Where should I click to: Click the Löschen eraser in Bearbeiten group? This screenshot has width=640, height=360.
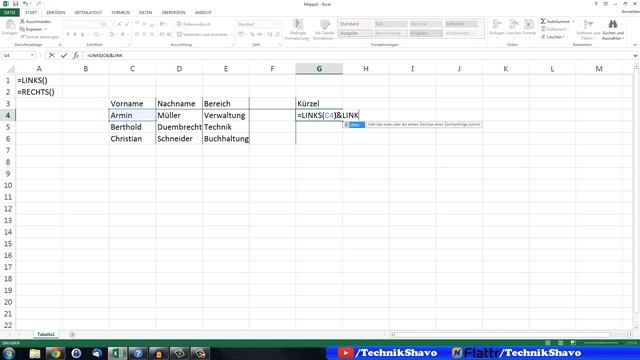pos(553,37)
